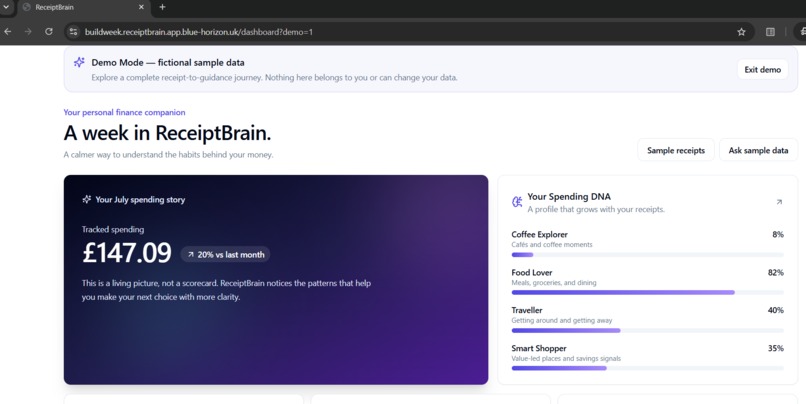Reload the page with refresh icon
Screen dimensions: 806x404
(x=48, y=32)
